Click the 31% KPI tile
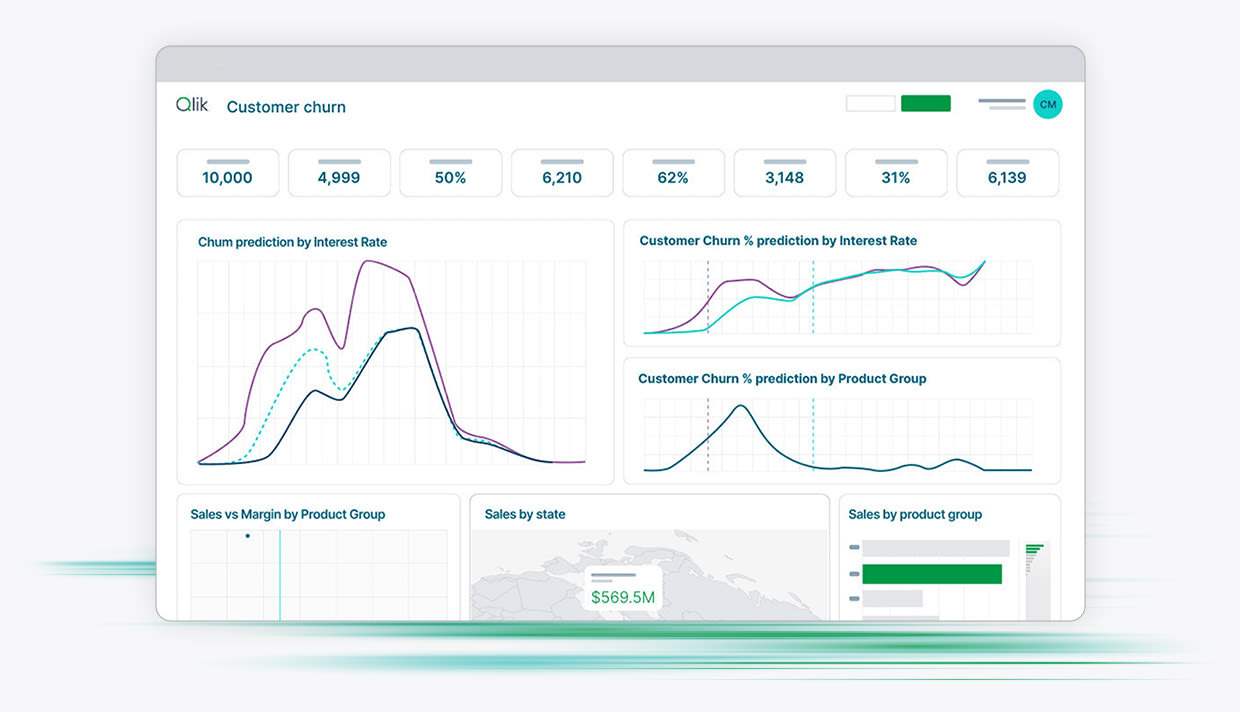Image resolution: width=1240 pixels, height=712 pixels. coord(896,172)
